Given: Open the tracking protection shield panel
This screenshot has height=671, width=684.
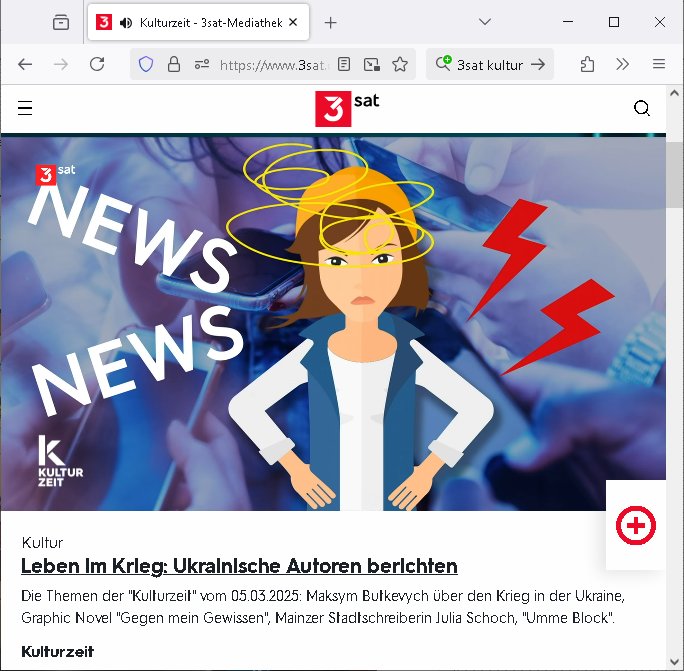Looking at the screenshot, I should [x=146, y=64].
